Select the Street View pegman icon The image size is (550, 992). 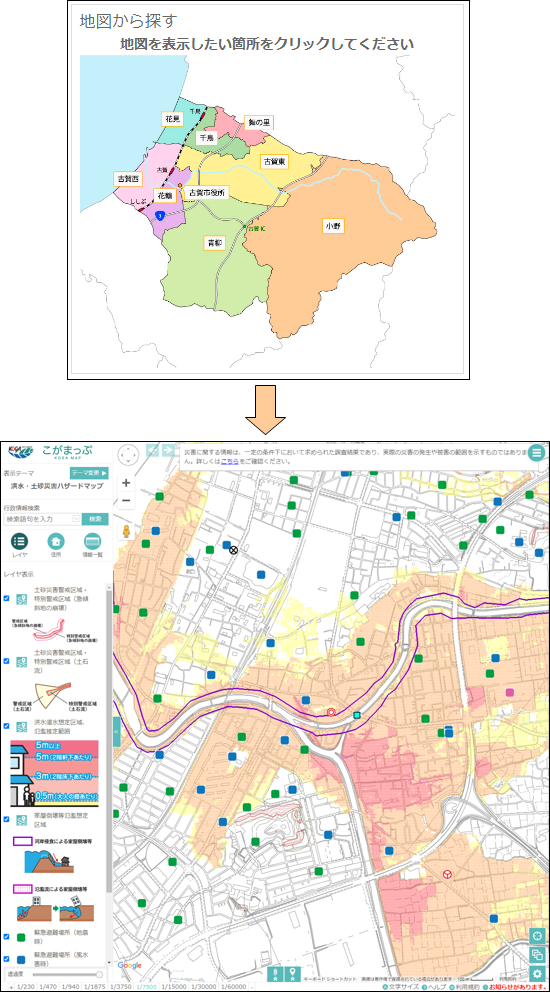[127, 531]
